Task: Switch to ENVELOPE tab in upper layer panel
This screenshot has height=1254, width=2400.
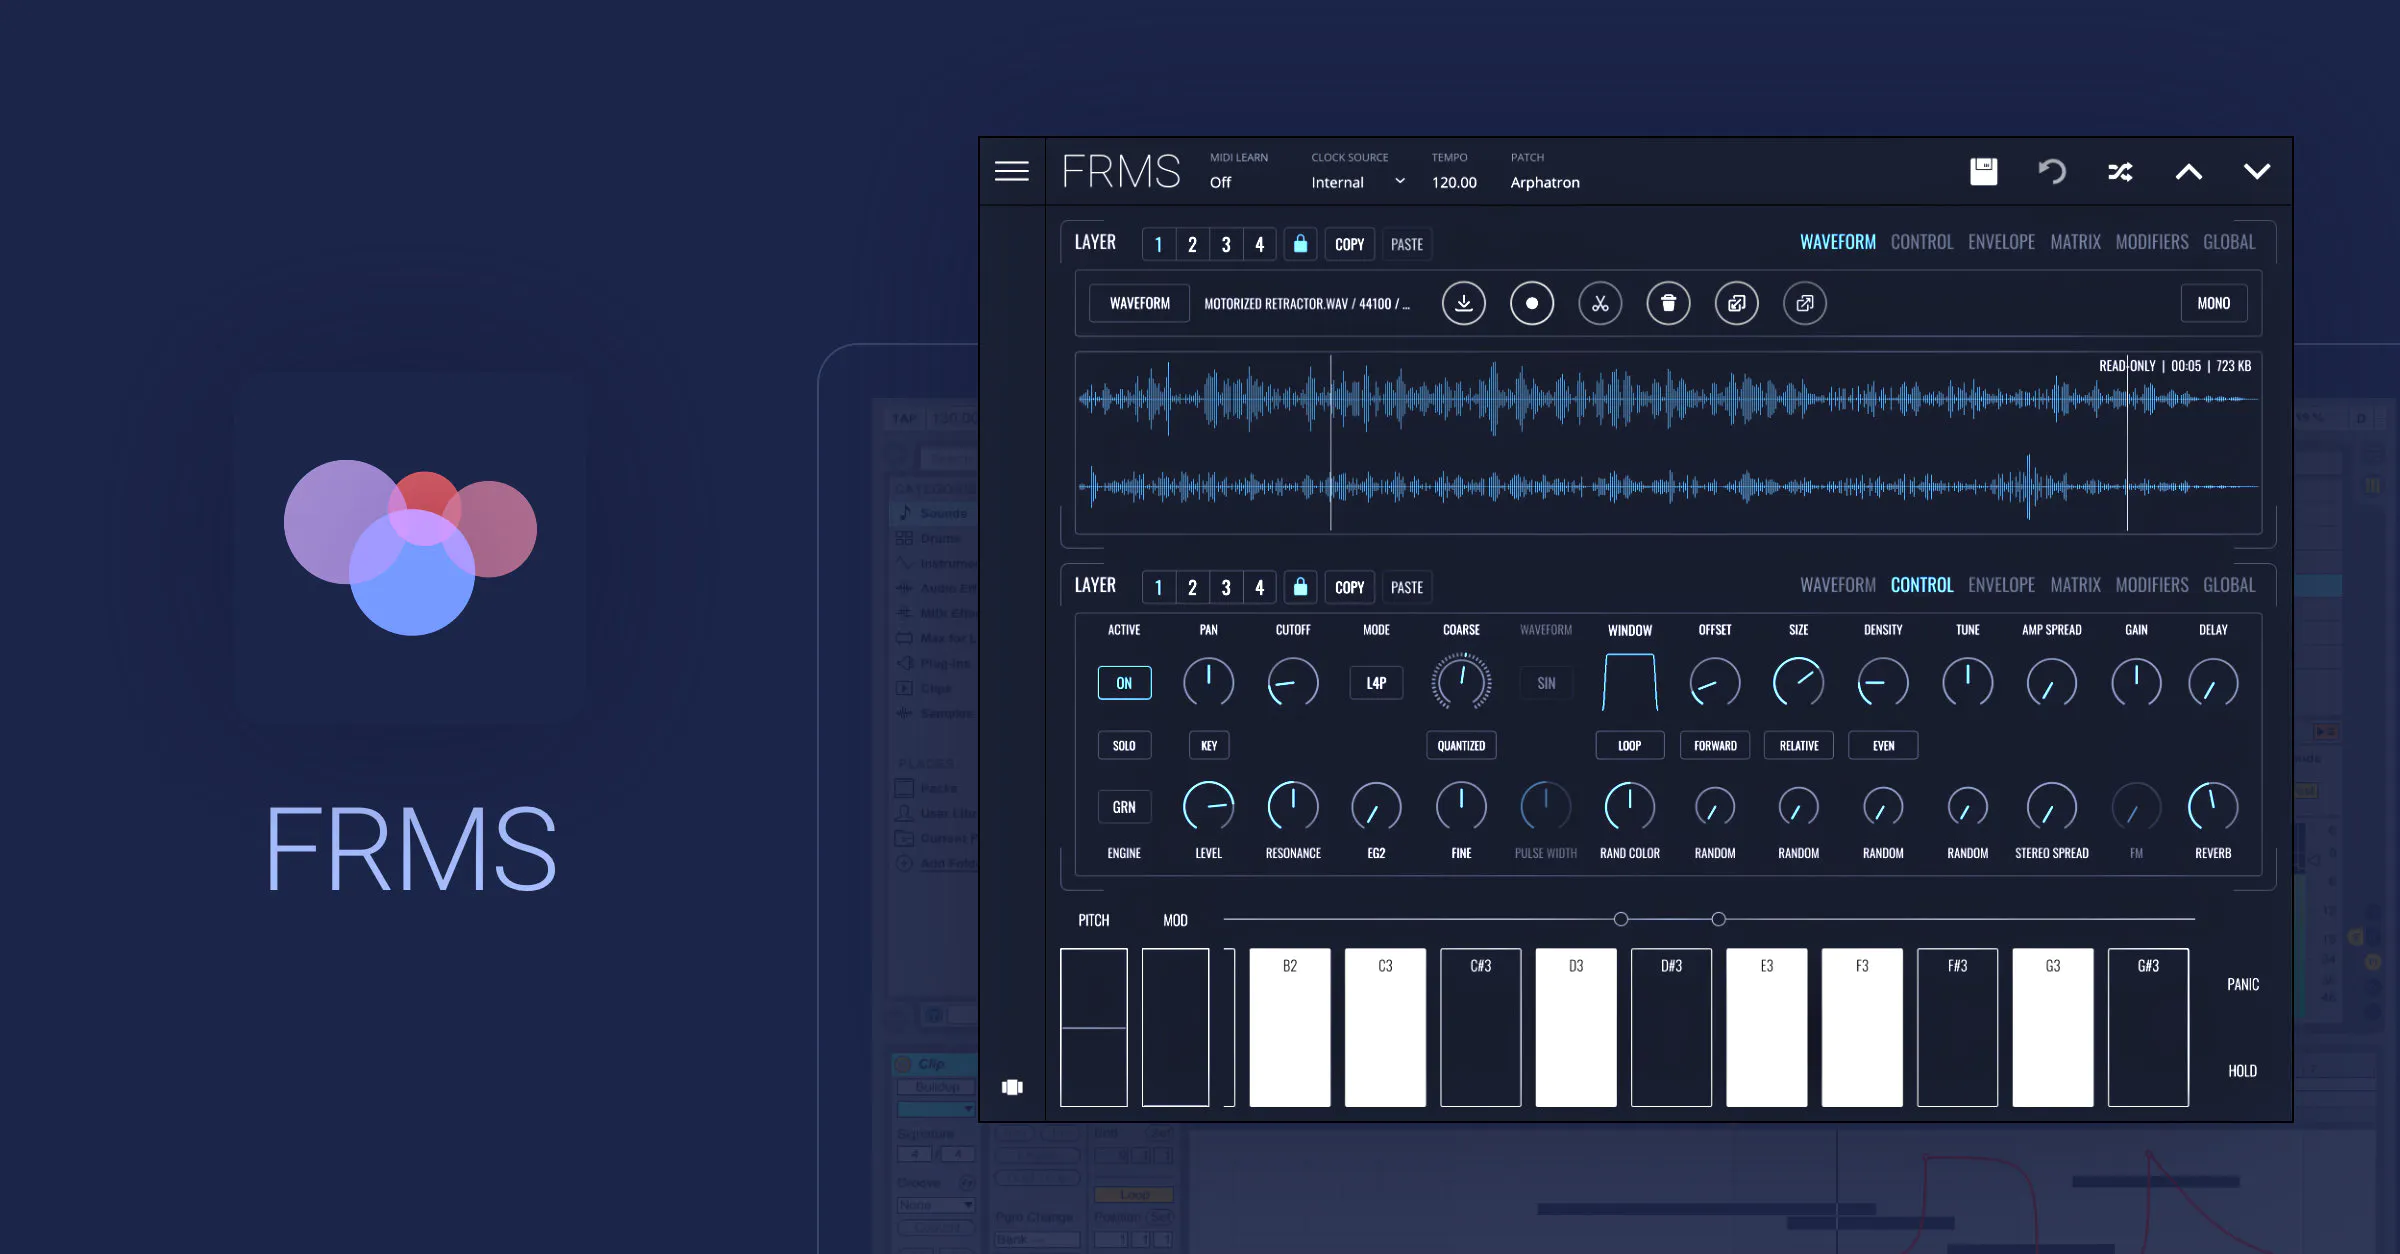Action: 2001,242
